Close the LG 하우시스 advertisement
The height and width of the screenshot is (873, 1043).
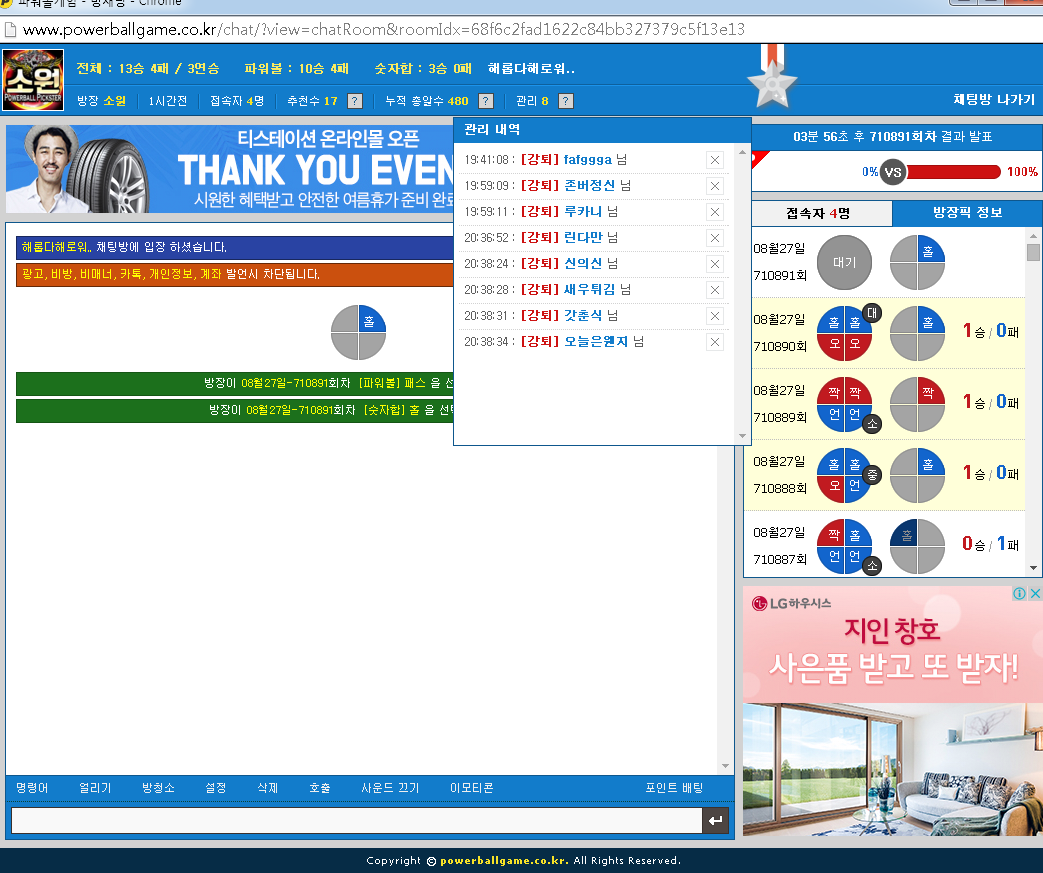click(x=1035, y=594)
